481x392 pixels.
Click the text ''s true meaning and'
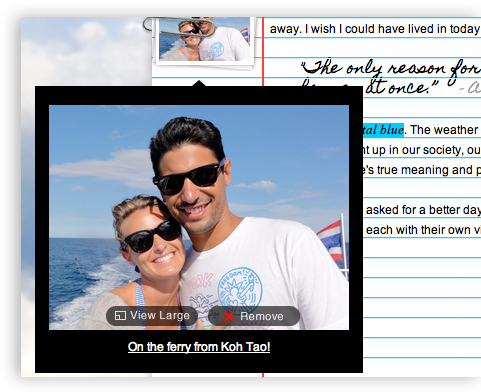(418, 170)
